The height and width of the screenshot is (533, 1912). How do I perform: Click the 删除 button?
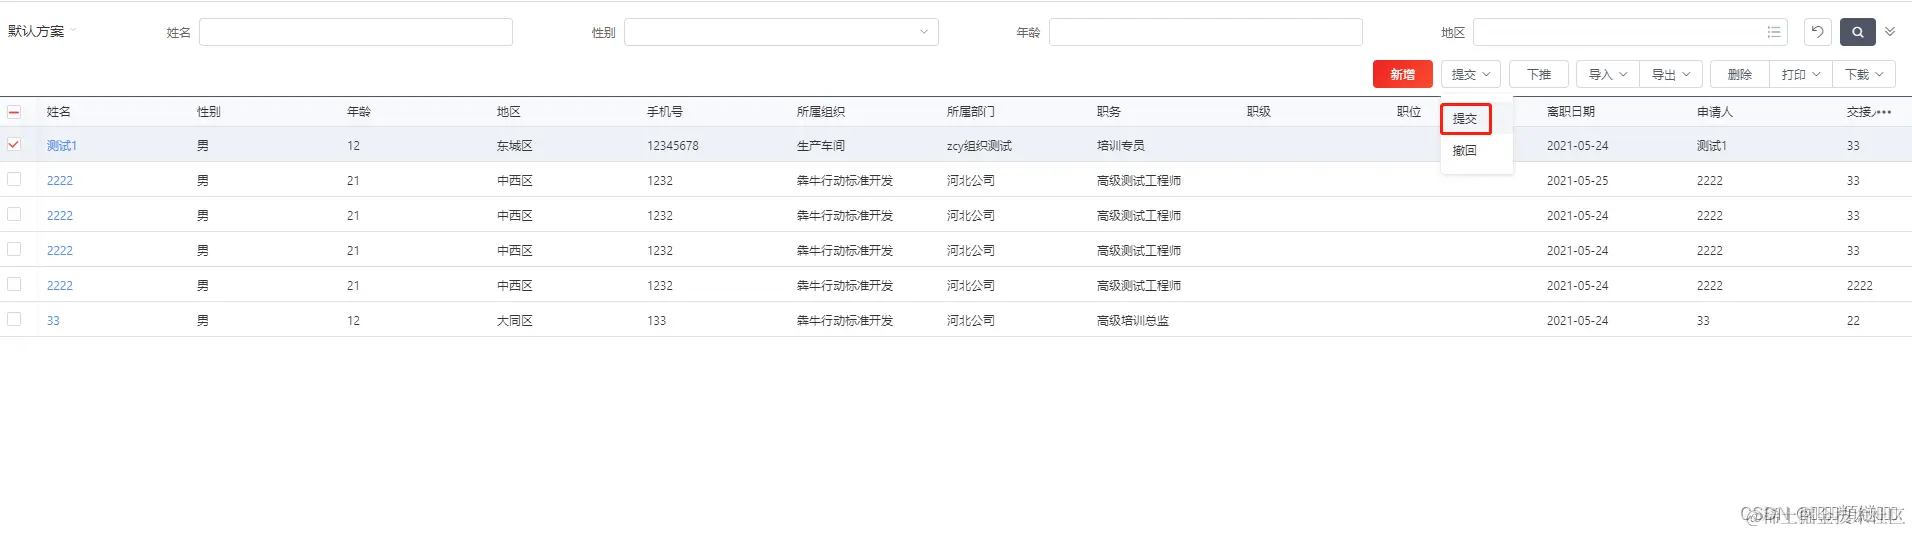1740,74
